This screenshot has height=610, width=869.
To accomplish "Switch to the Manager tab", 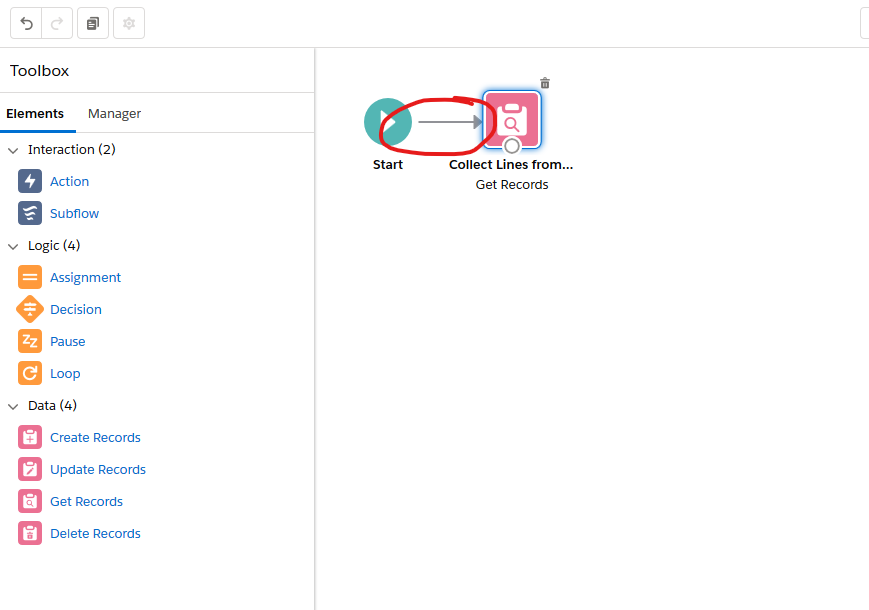I will point(114,114).
